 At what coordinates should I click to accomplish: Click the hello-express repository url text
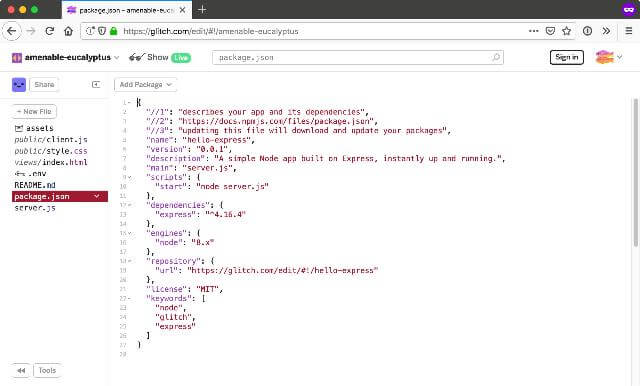pyautogui.click(x=282, y=271)
